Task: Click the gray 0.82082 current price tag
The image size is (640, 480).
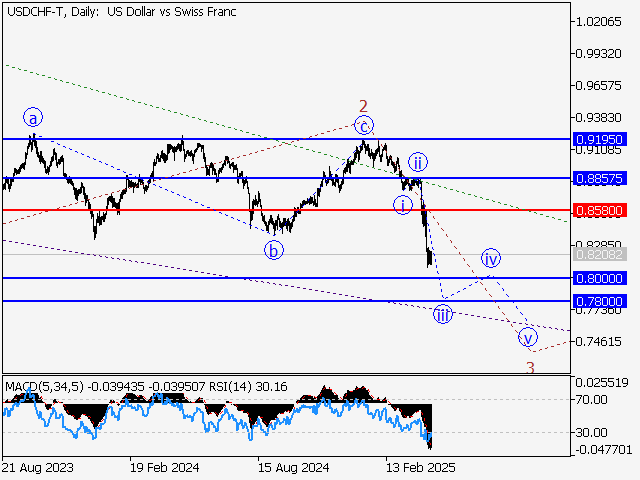Action: pyautogui.click(x=600, y=255)
